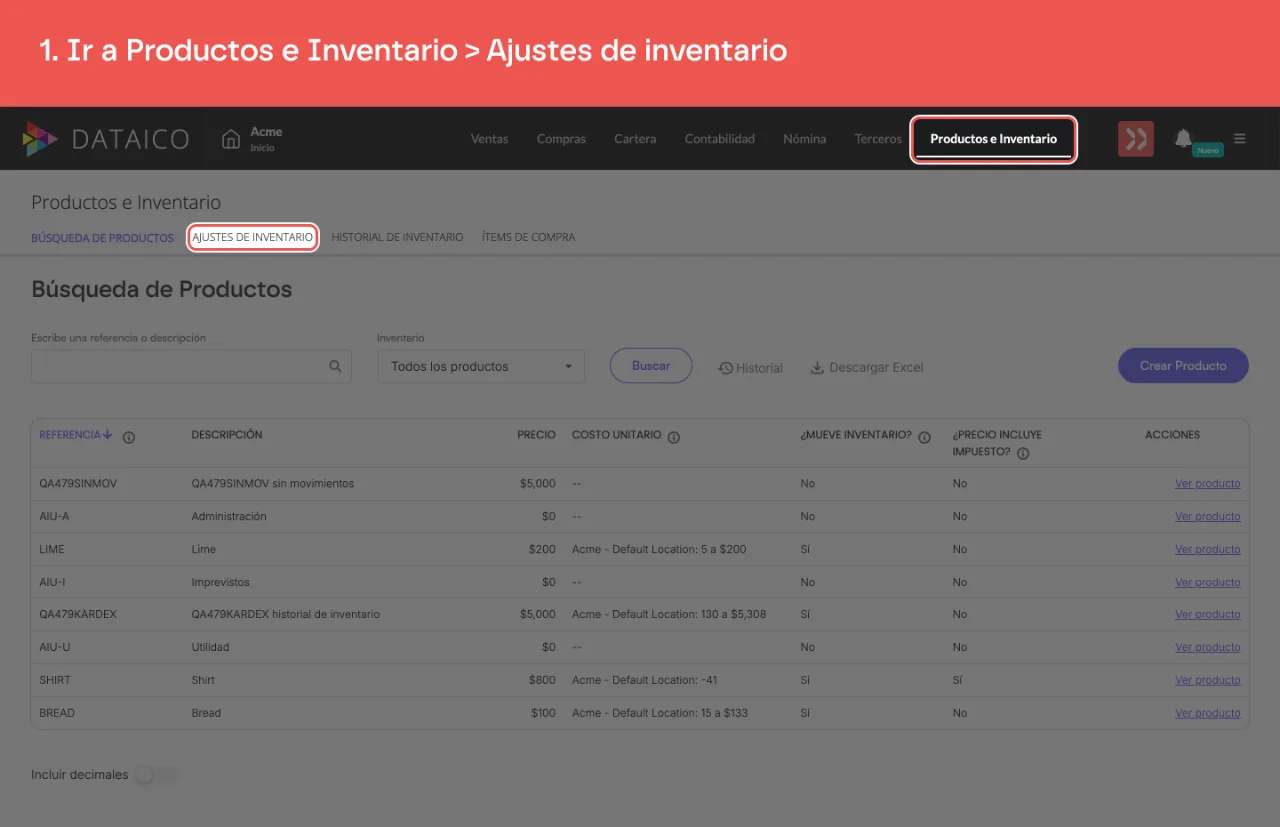Open Ver producto for AIU-A
The image size is (1280, 827).
[x=1207, y=517]
